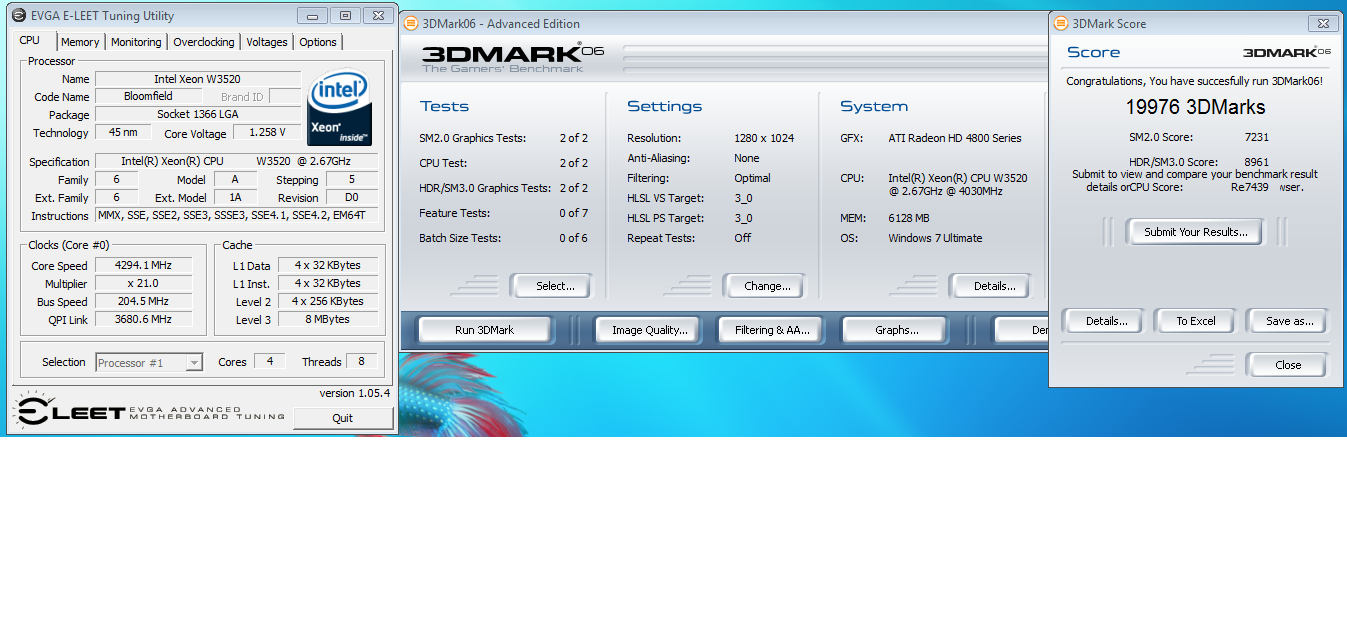This screenshot has width=1347, height=630.
Task: Click the OS value Windows 7 Ultimate
Action: tap(935, 238)
